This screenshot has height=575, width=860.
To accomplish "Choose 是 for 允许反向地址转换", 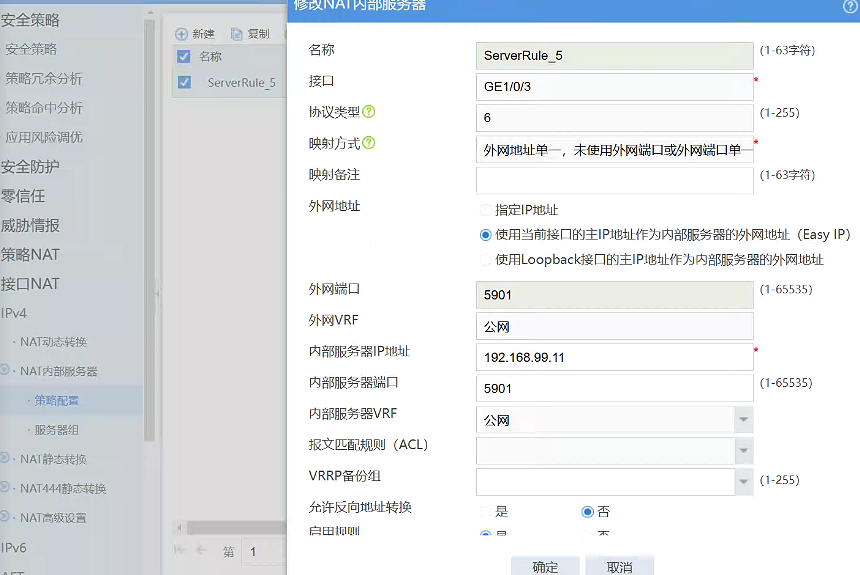I will point(485,511).
